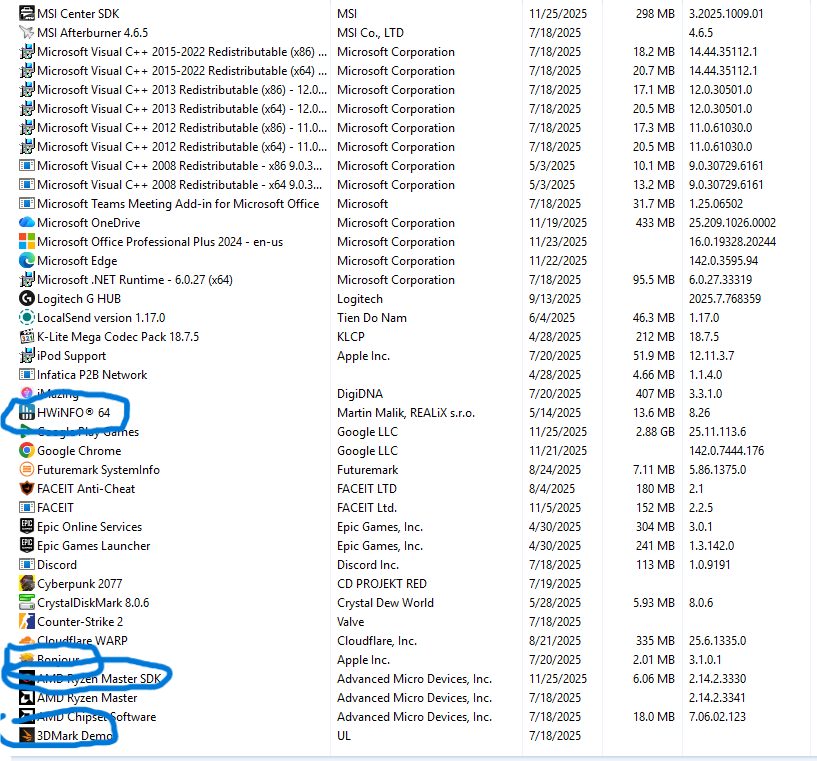Image resolution: width=817 pixels, height=761 pixels.
Task: Click the Epic Games Launcher icon
Action: tap(27, 546)
